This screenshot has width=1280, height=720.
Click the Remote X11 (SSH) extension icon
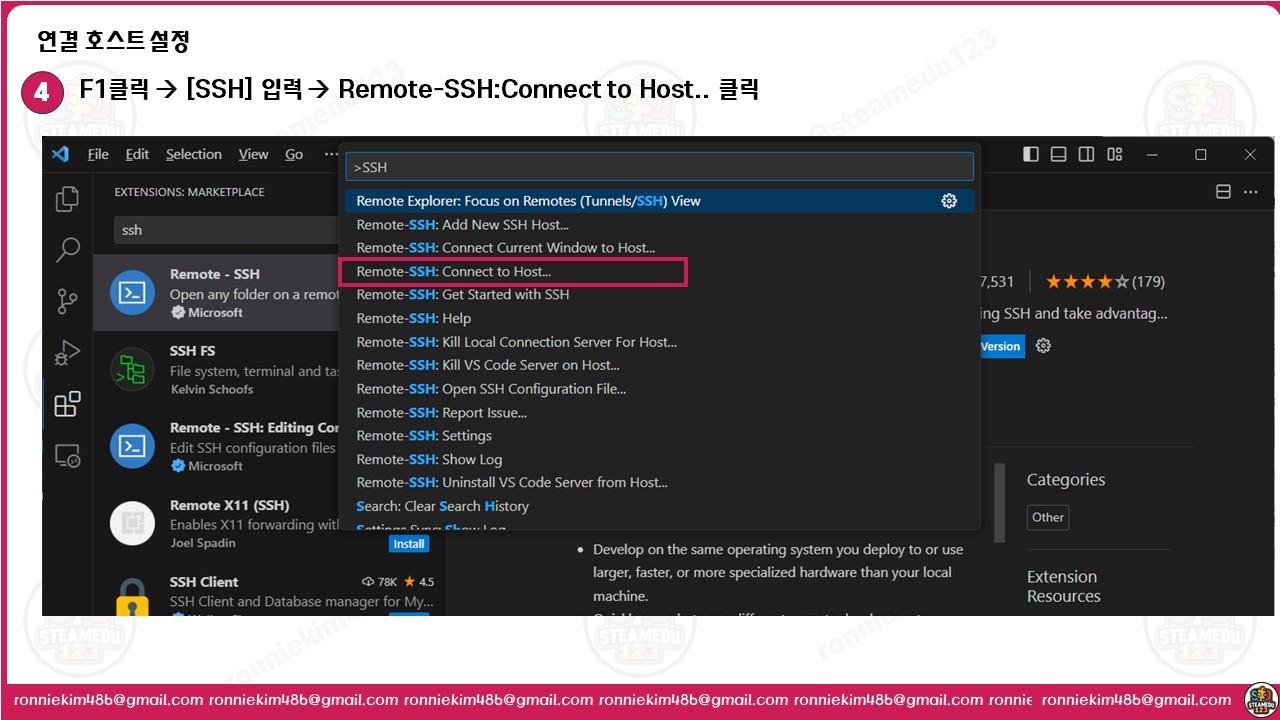(132, 523)
